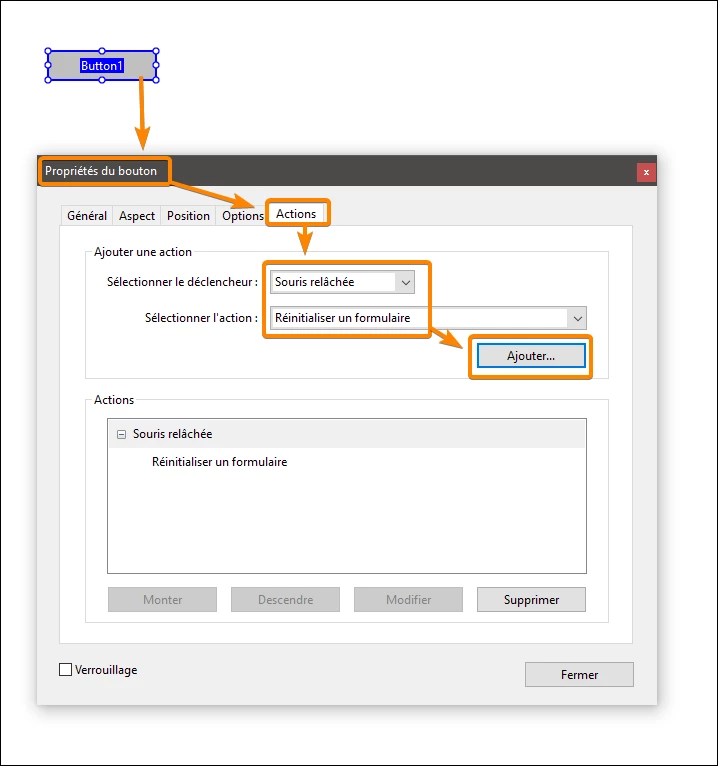Click the Modifier button
Image resolution: width=718 pixels, height=766 pixels.
coord(408,599)
